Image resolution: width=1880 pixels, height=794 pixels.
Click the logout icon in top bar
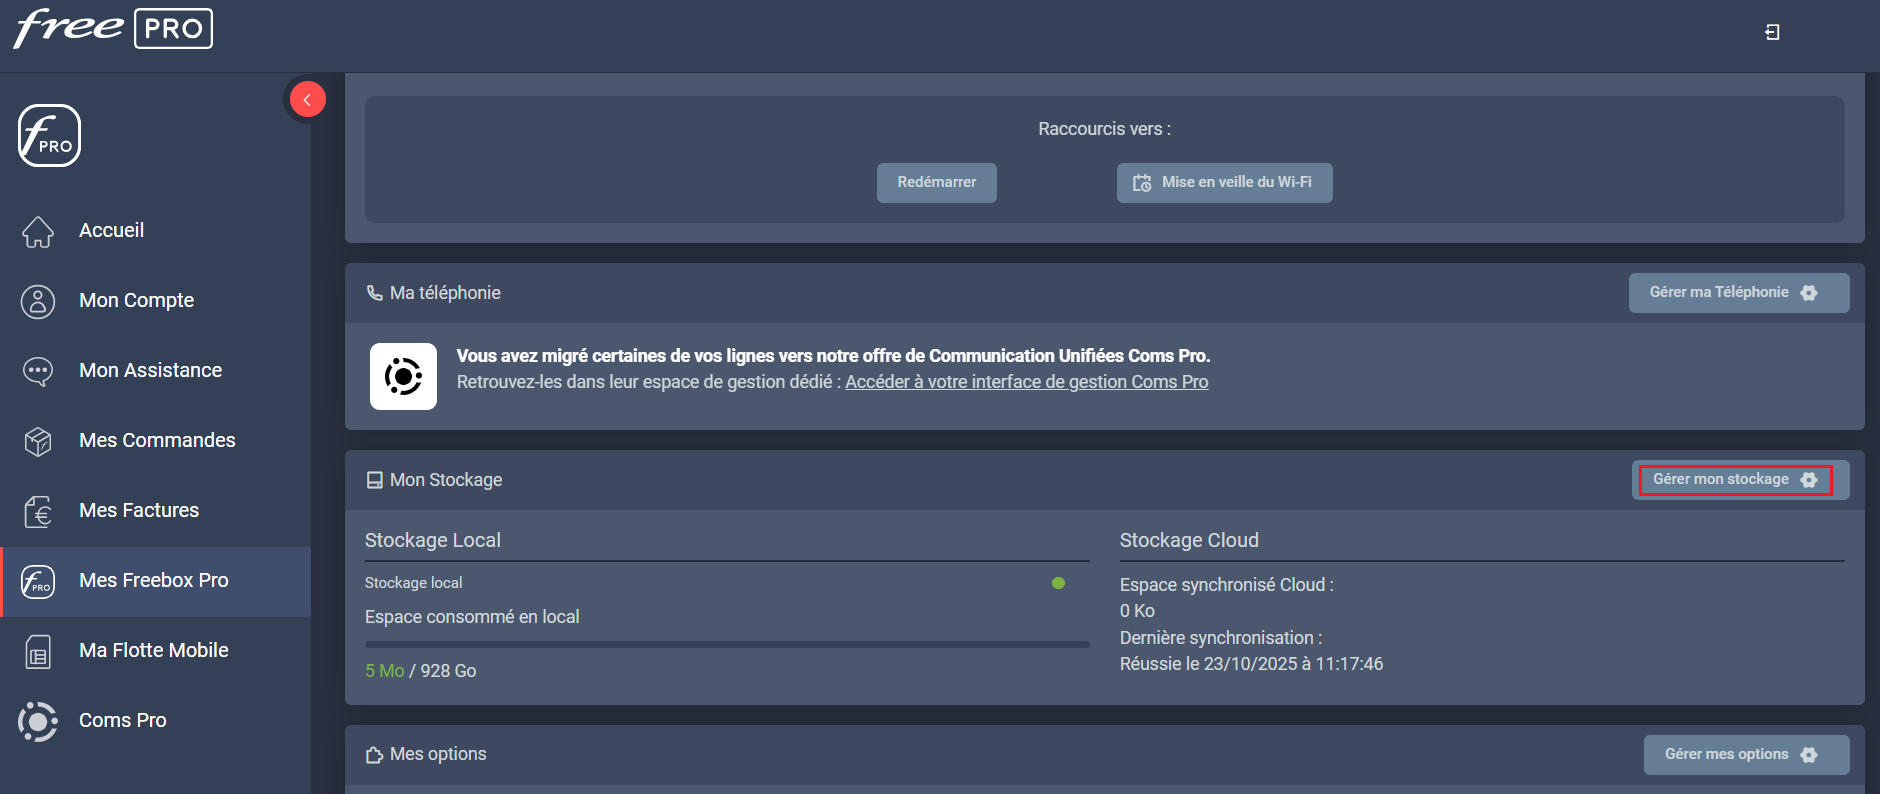1772,32
